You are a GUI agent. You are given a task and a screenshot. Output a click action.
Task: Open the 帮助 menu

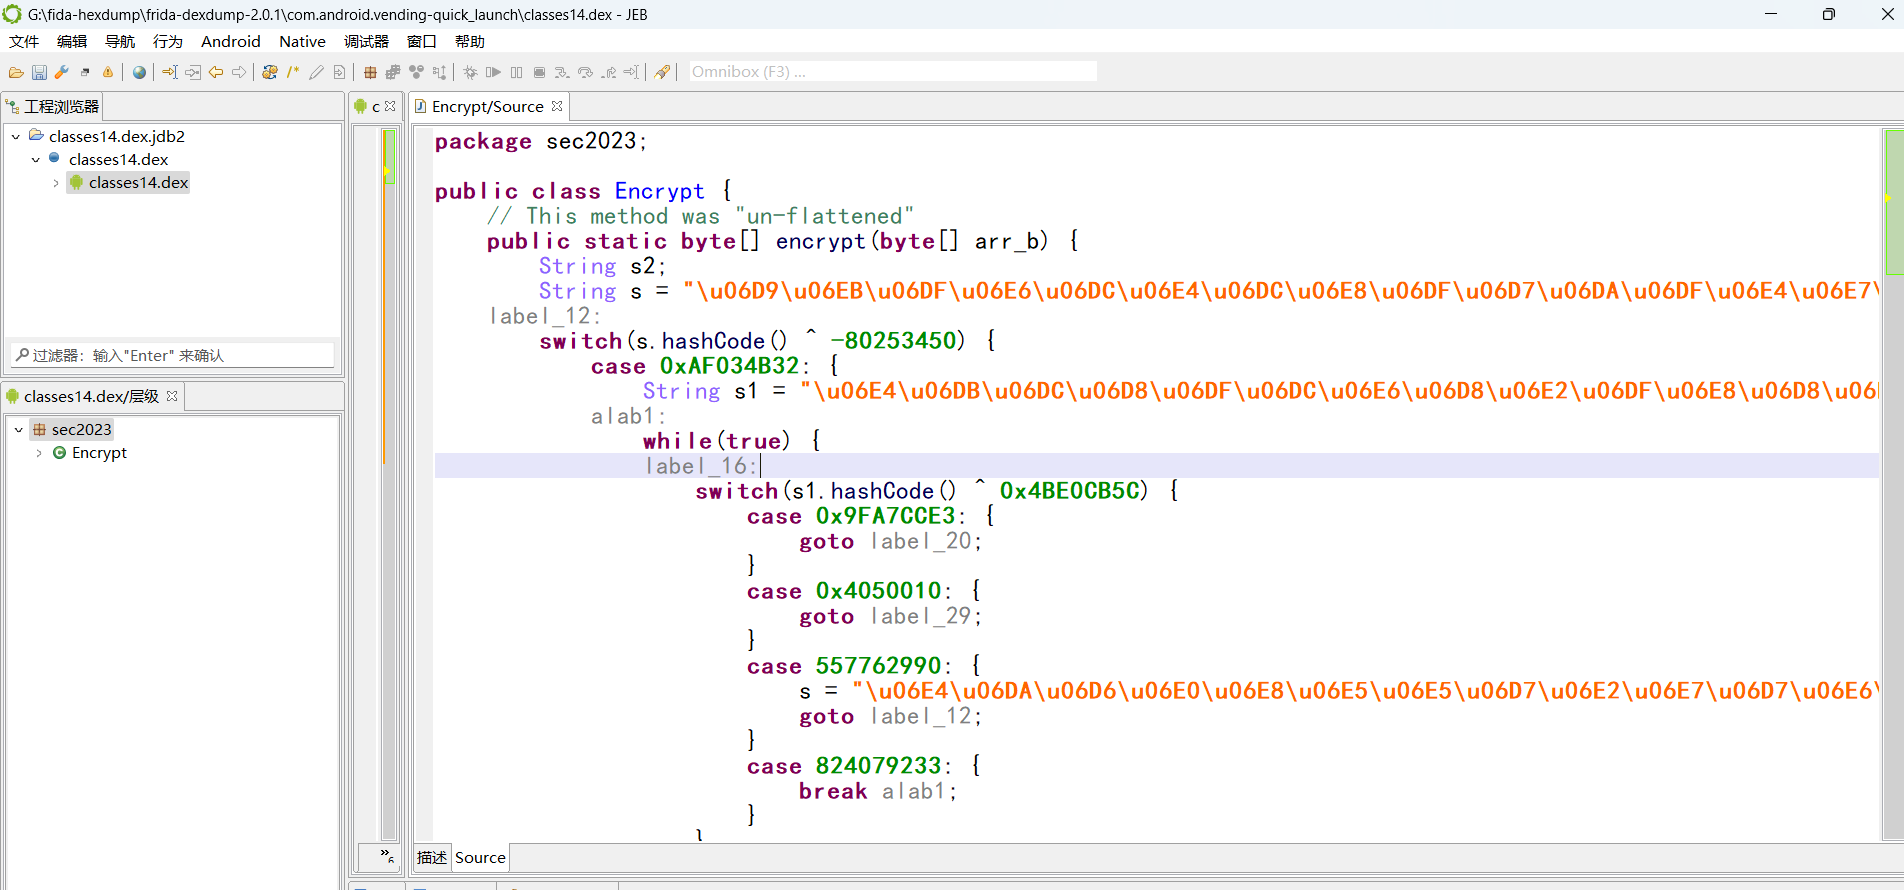click(x=469, y=41)
